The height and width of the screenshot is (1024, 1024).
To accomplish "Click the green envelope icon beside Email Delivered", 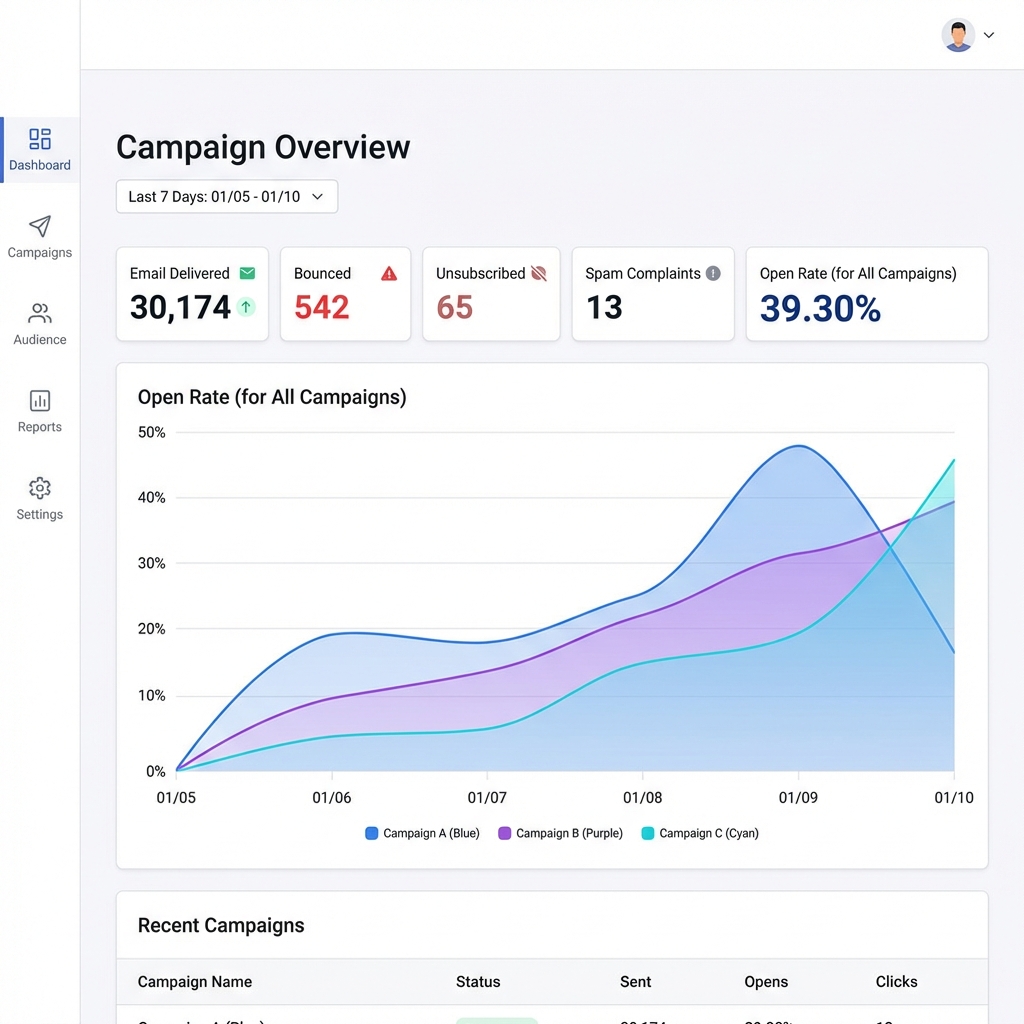I will point(249,272).
